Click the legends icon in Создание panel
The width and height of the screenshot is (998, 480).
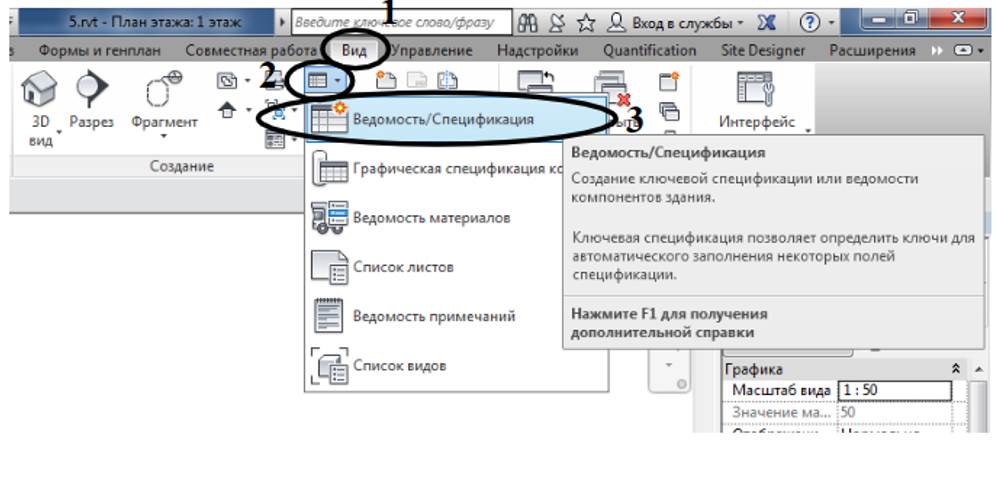[276, 141]
